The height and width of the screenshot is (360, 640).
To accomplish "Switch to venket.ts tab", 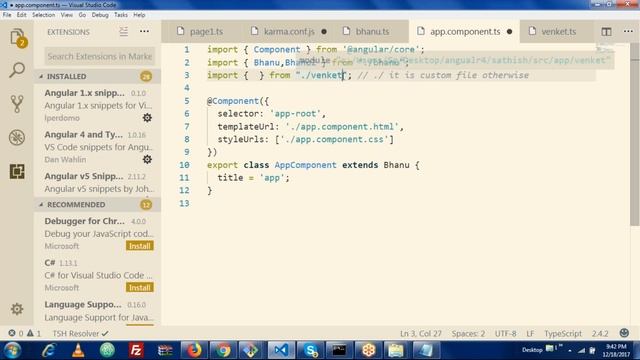I will pos(557,31).
